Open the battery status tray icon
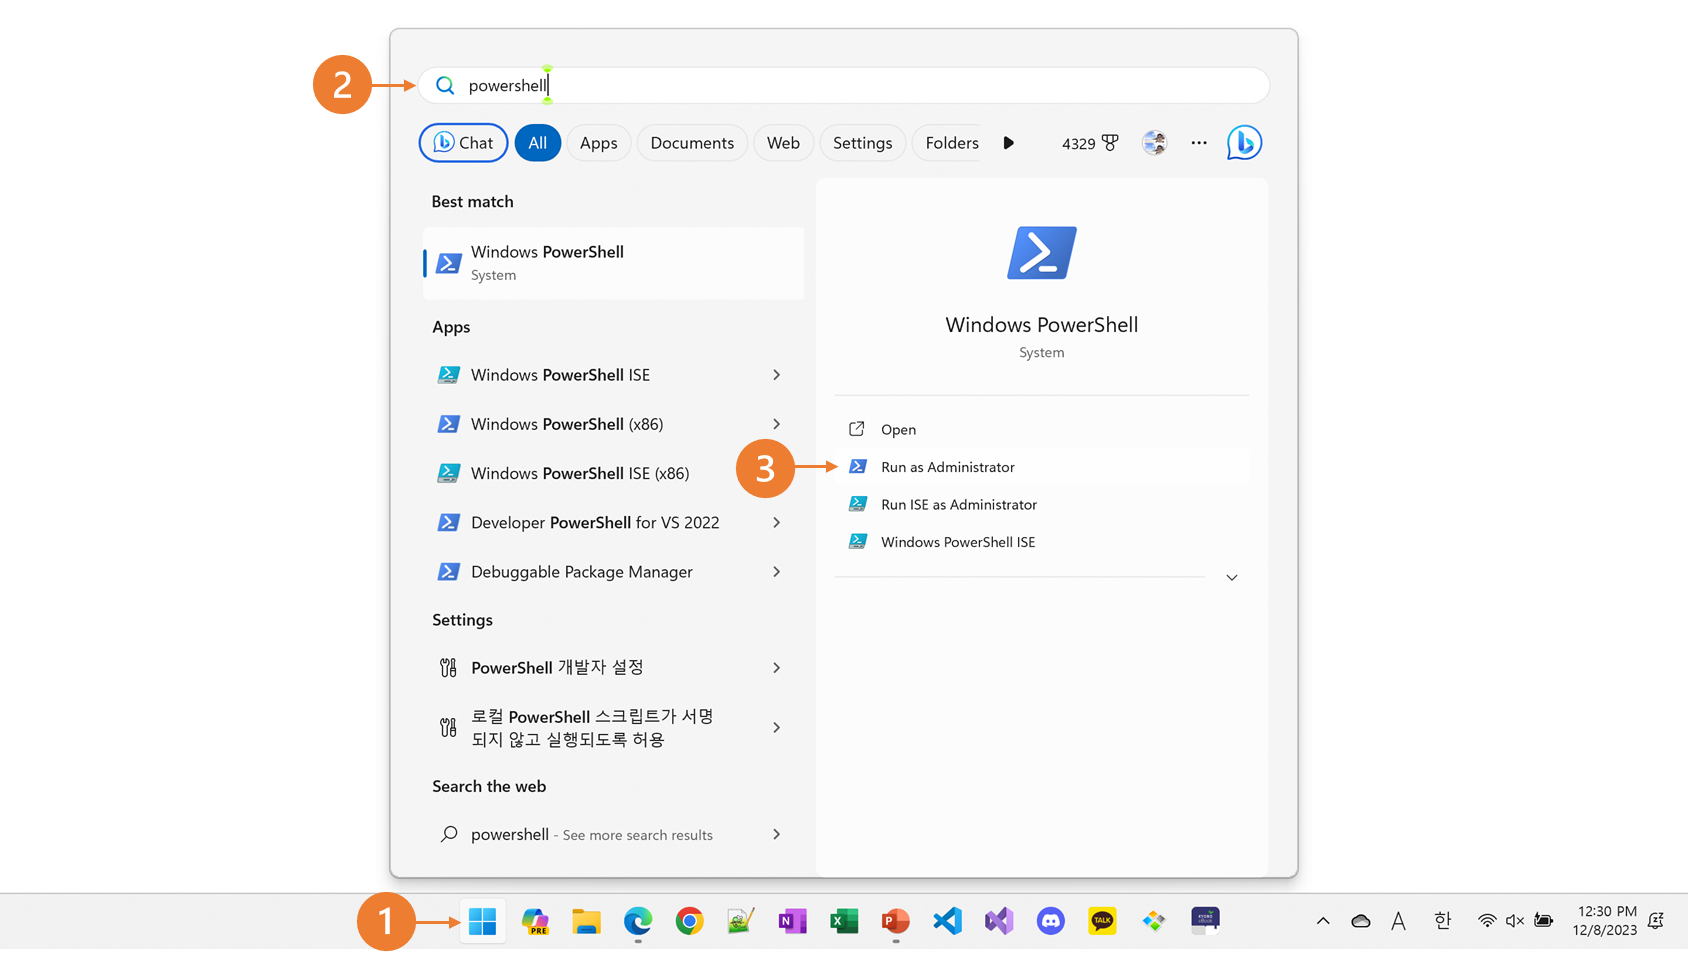Screen dimensions: 1688x959 (1544, 921)
